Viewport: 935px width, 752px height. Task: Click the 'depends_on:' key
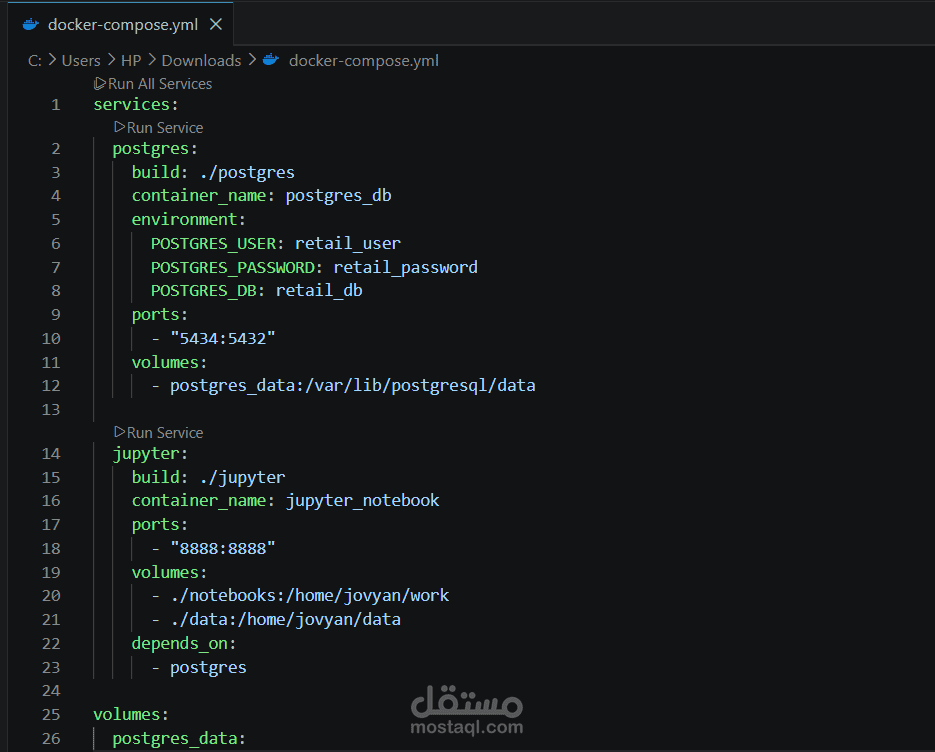click(184, 643)
